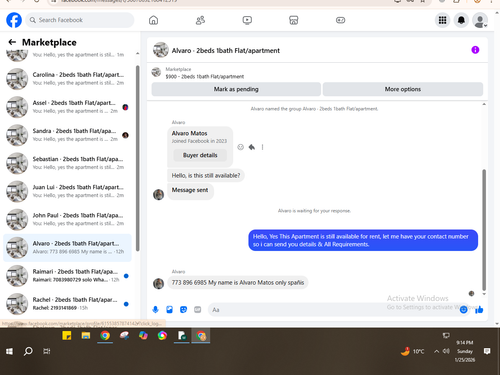Open Assel's conversation
Screen dimensions: 500x375
pos(68,107)
